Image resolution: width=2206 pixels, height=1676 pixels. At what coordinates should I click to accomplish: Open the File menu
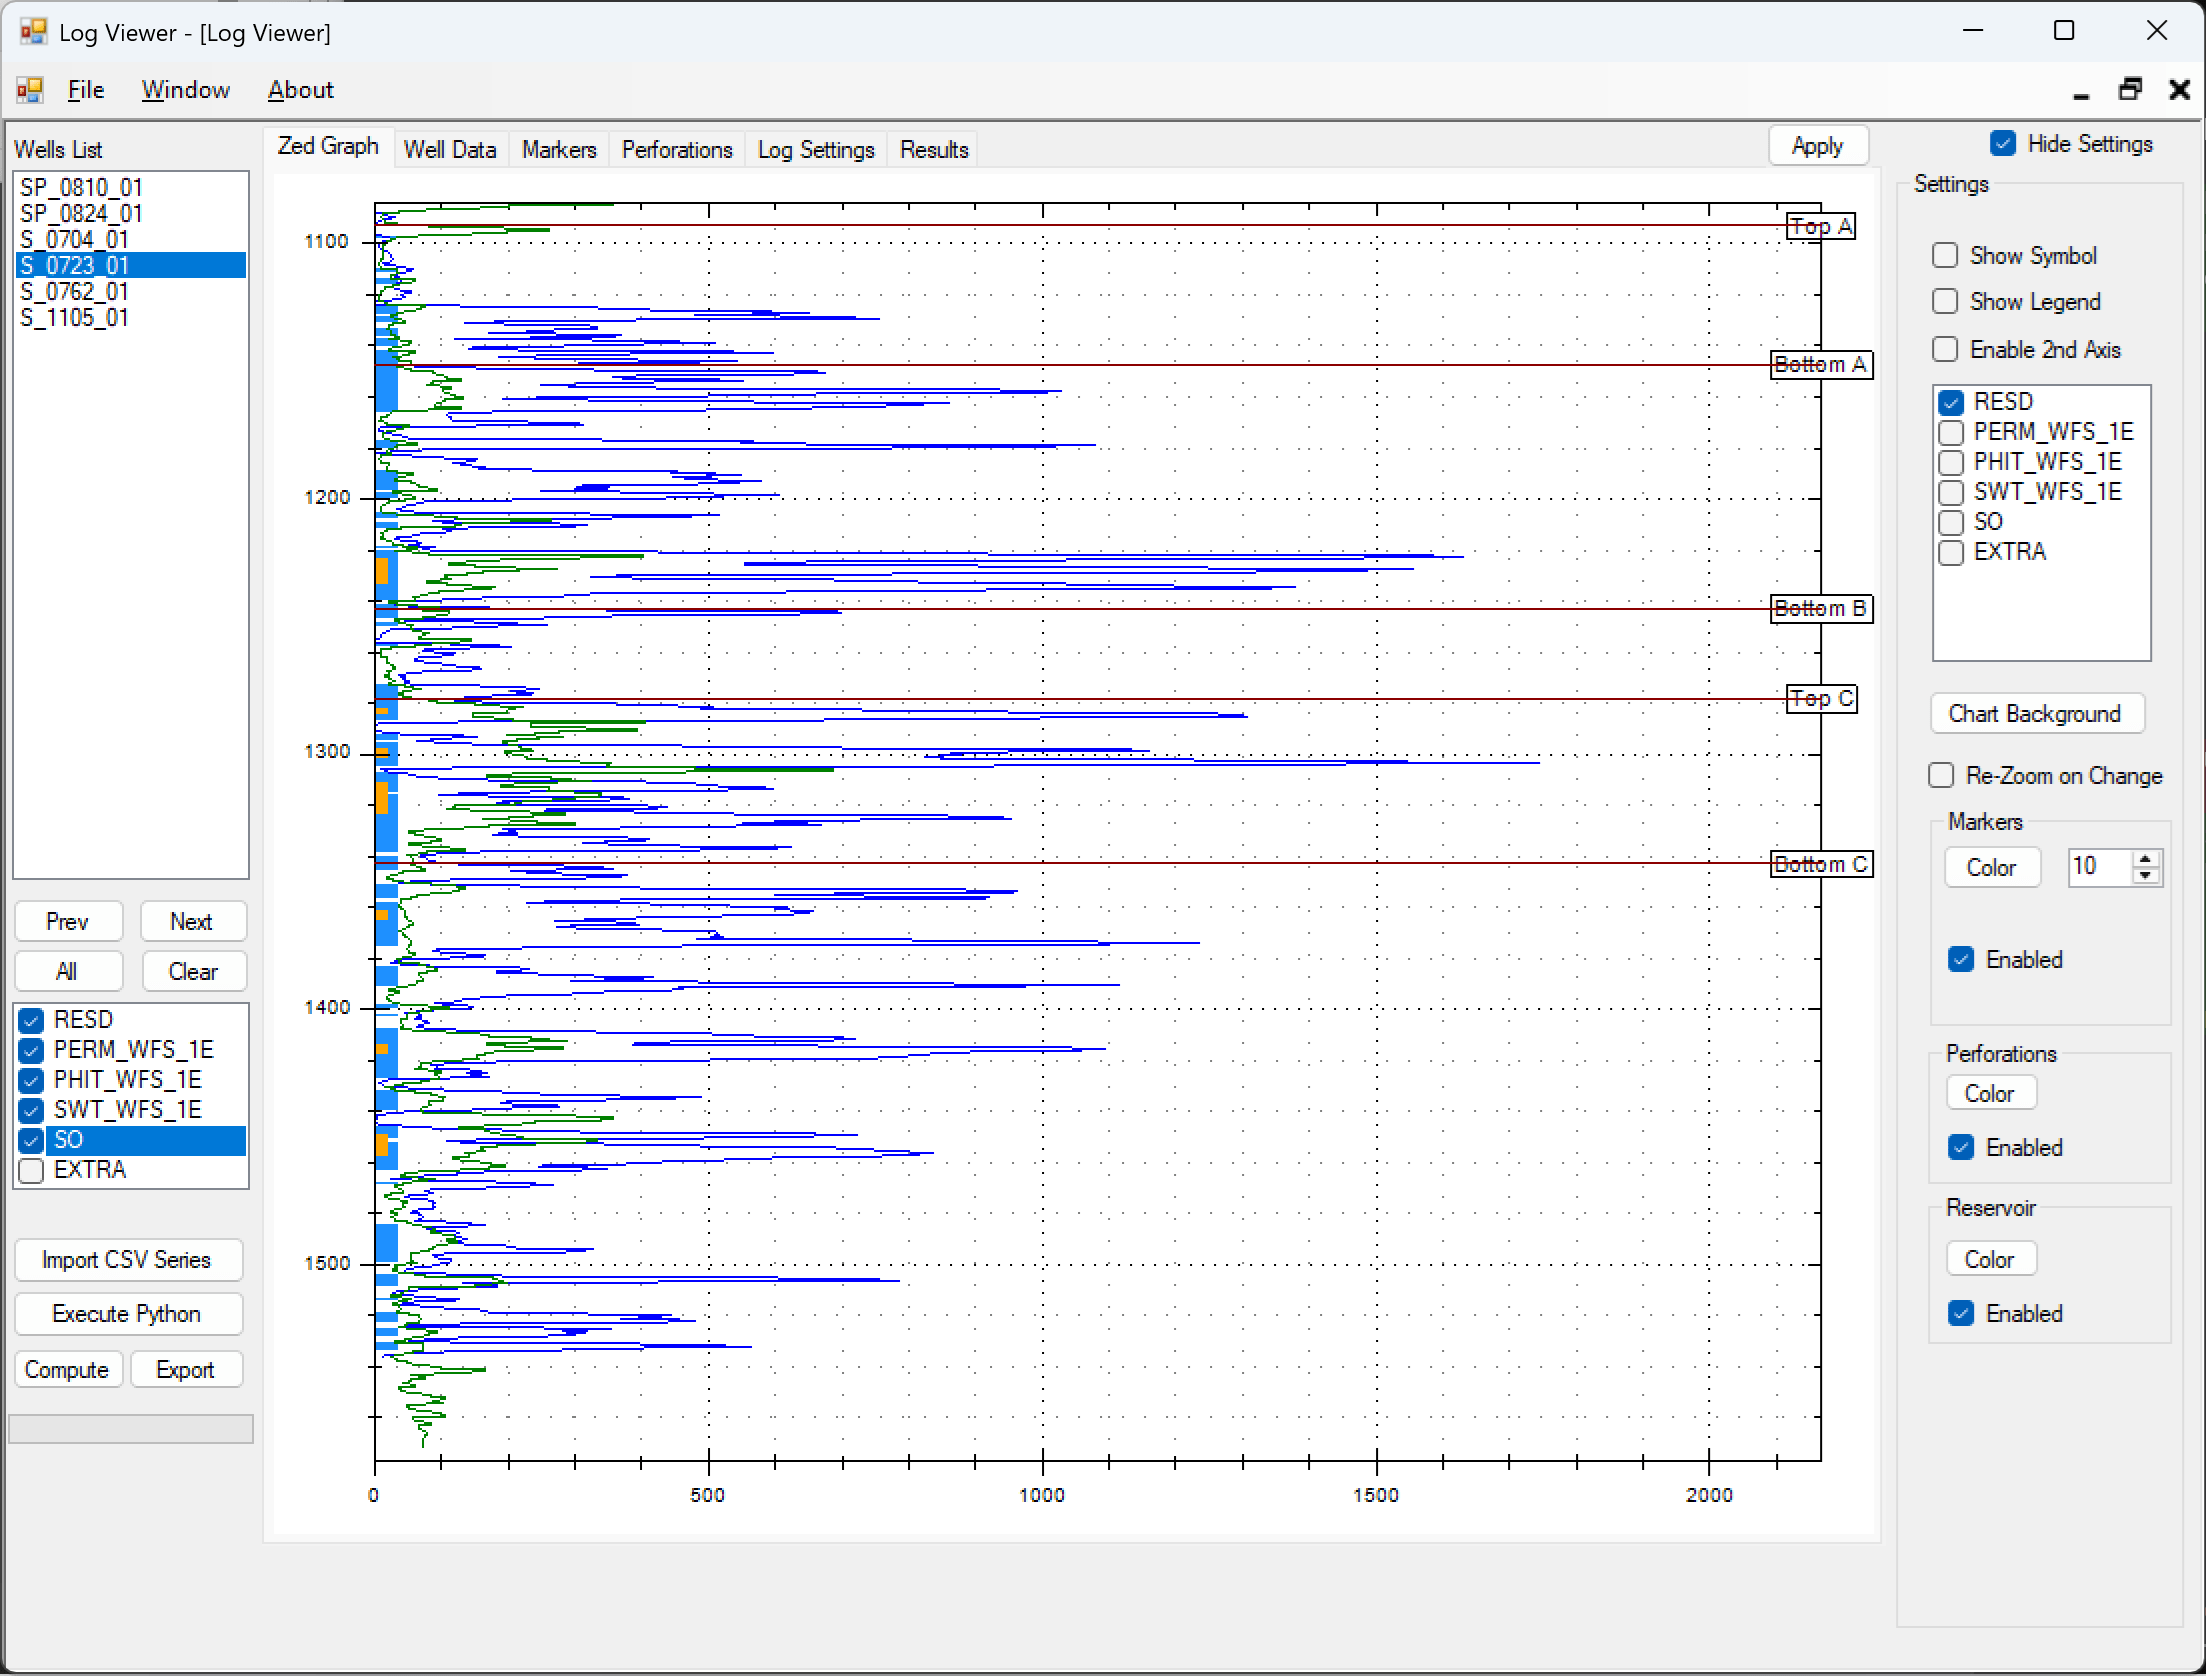coord(86,90)
